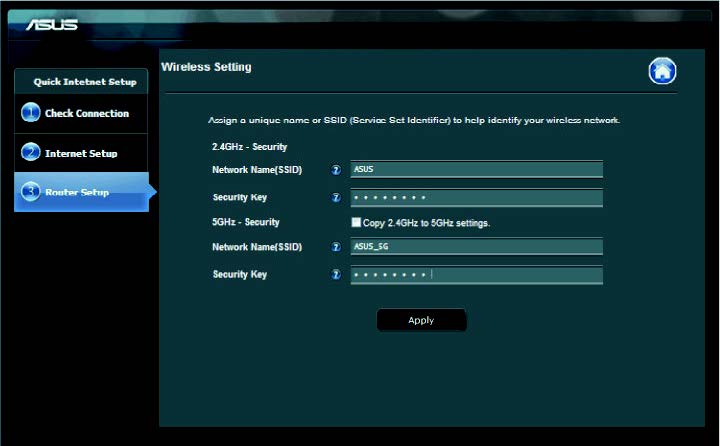Go to the router home page icon
This screenshot has width=720, height=446.
coord(662,71)
